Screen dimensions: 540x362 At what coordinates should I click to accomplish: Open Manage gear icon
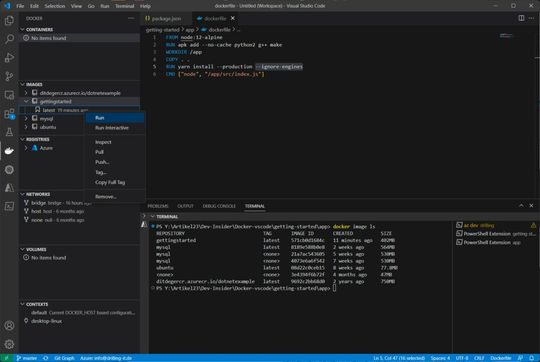(9, 344)
